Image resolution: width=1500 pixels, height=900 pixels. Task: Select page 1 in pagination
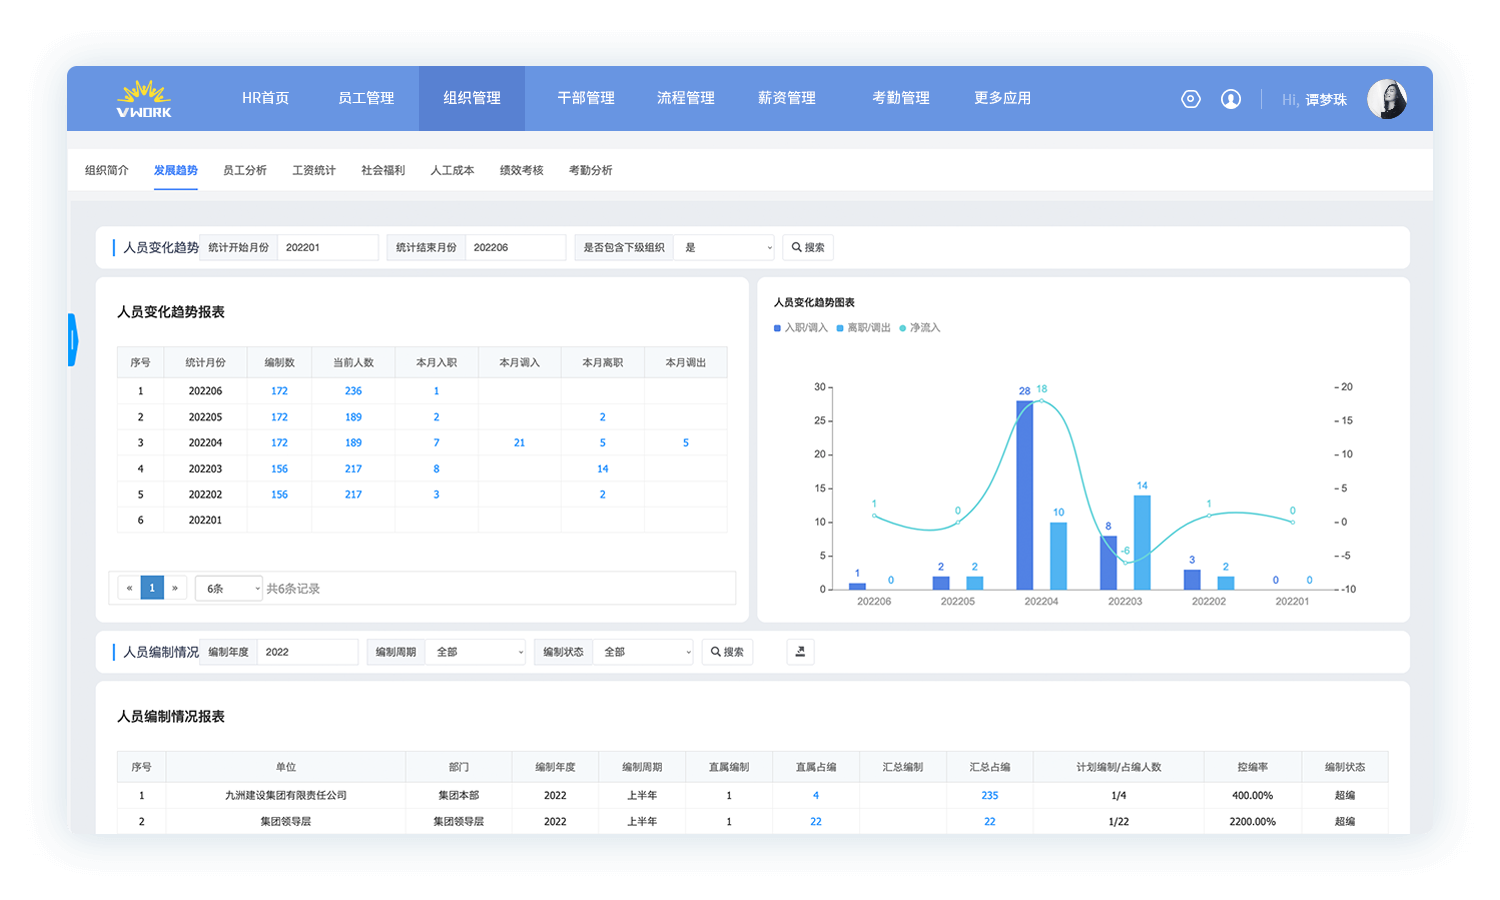point(152,588)
